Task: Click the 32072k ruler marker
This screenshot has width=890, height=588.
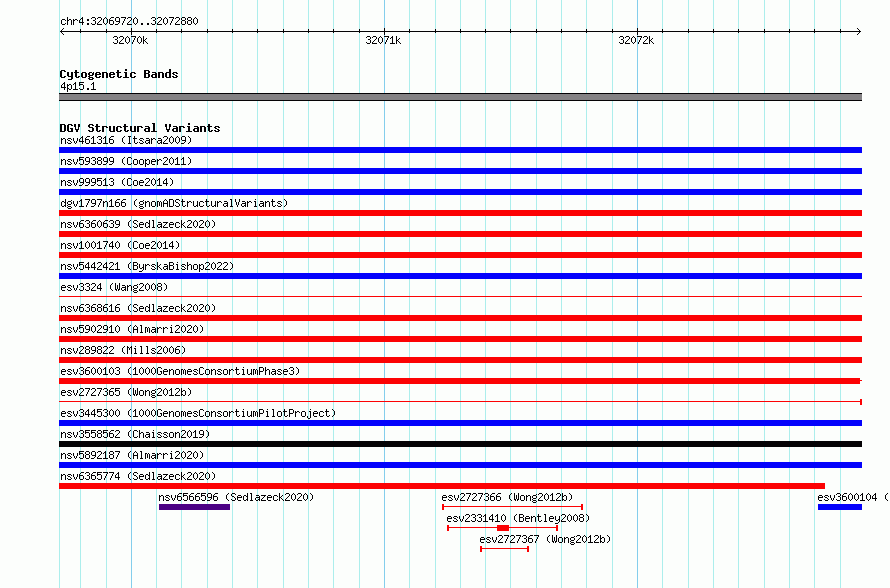Action: [x=636, y=40]
